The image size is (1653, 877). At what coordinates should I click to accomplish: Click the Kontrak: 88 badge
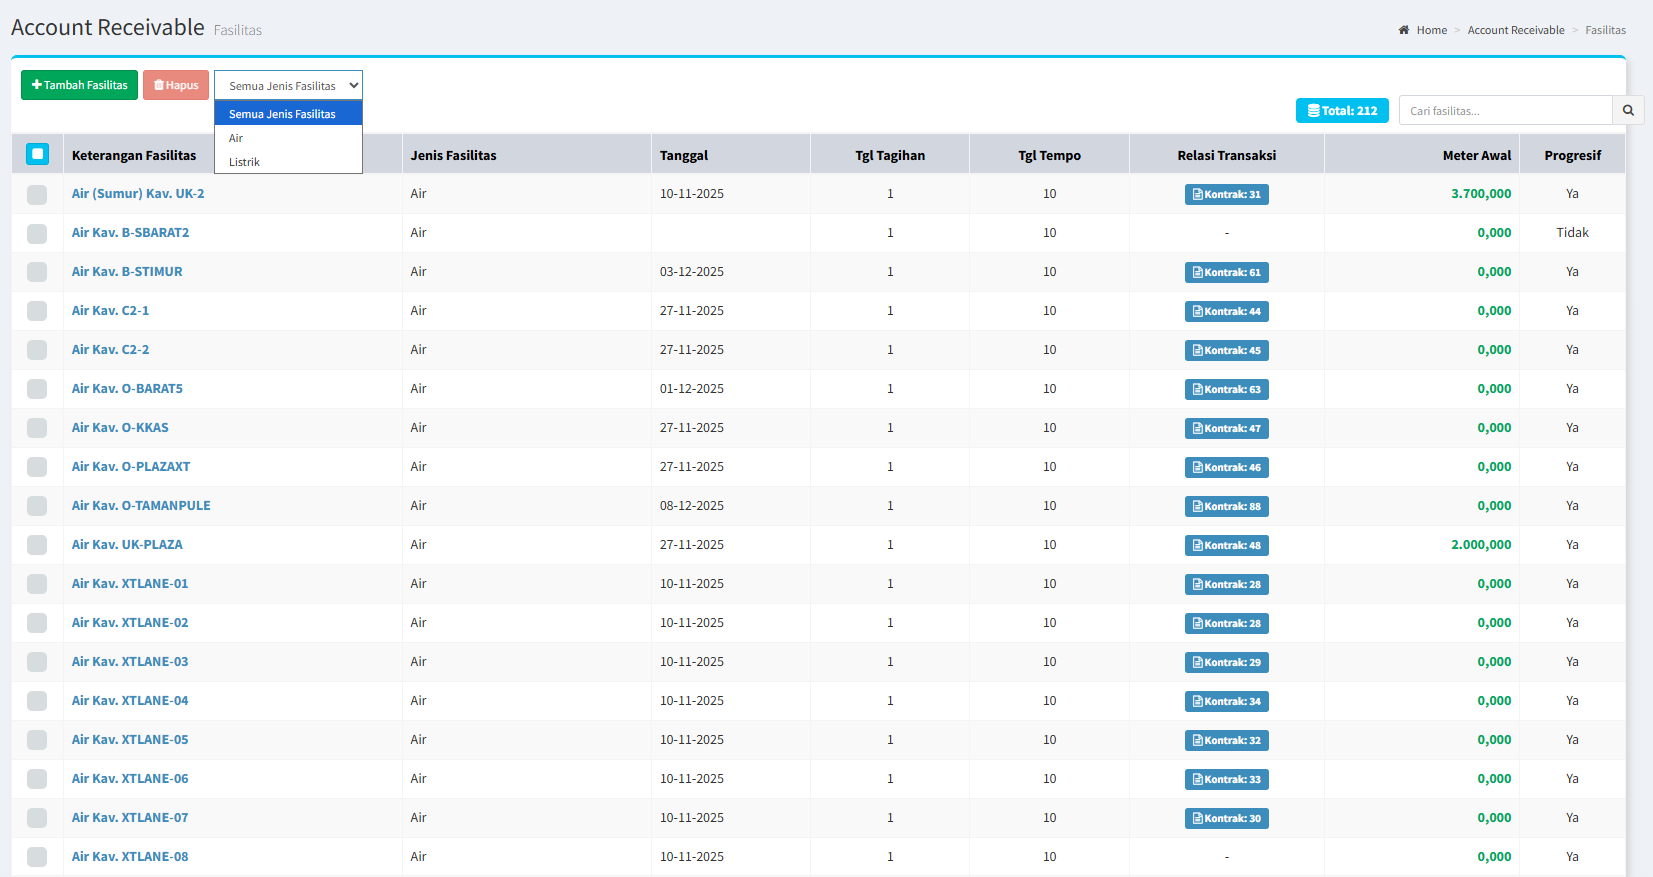(1226, 506)
